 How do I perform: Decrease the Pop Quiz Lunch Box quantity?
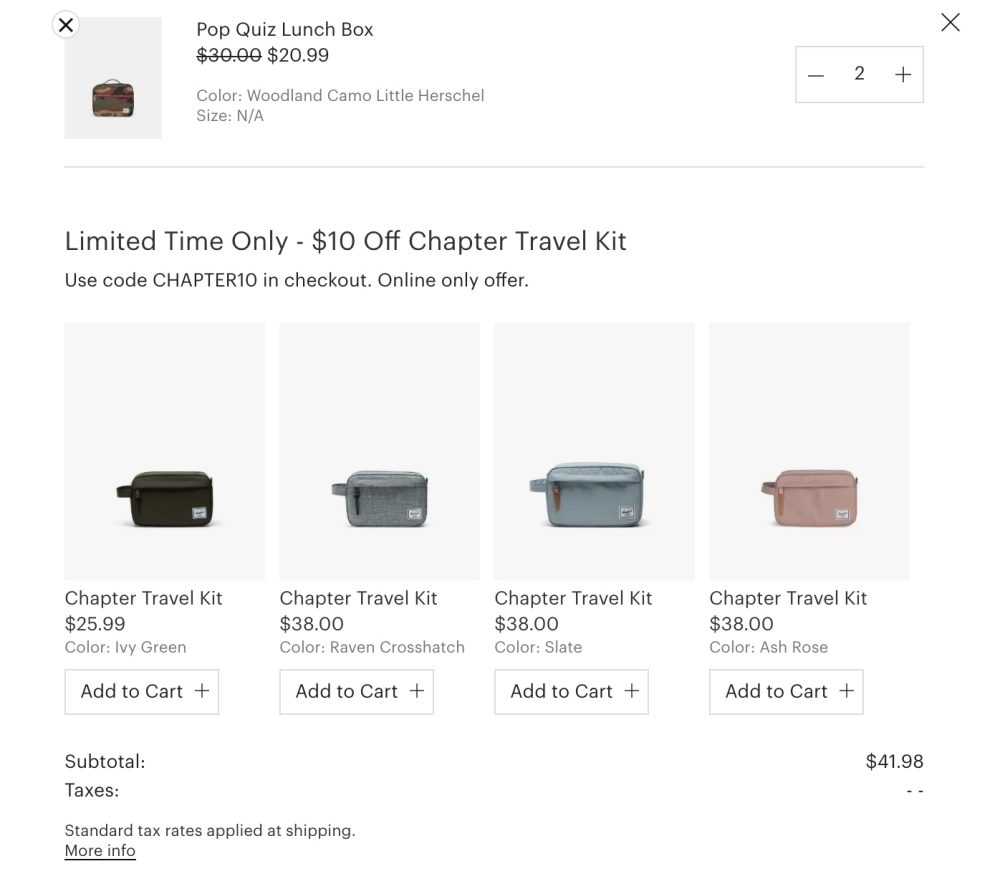pyautogui.click(x=816, y=73)
